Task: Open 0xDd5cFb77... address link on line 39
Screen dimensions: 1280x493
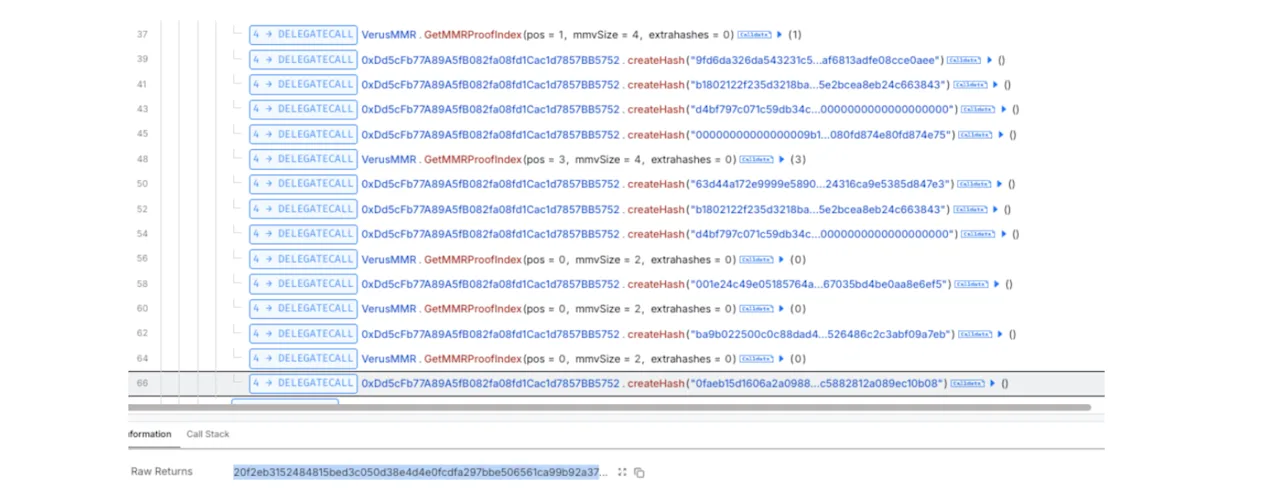Action: coord(490,59)
